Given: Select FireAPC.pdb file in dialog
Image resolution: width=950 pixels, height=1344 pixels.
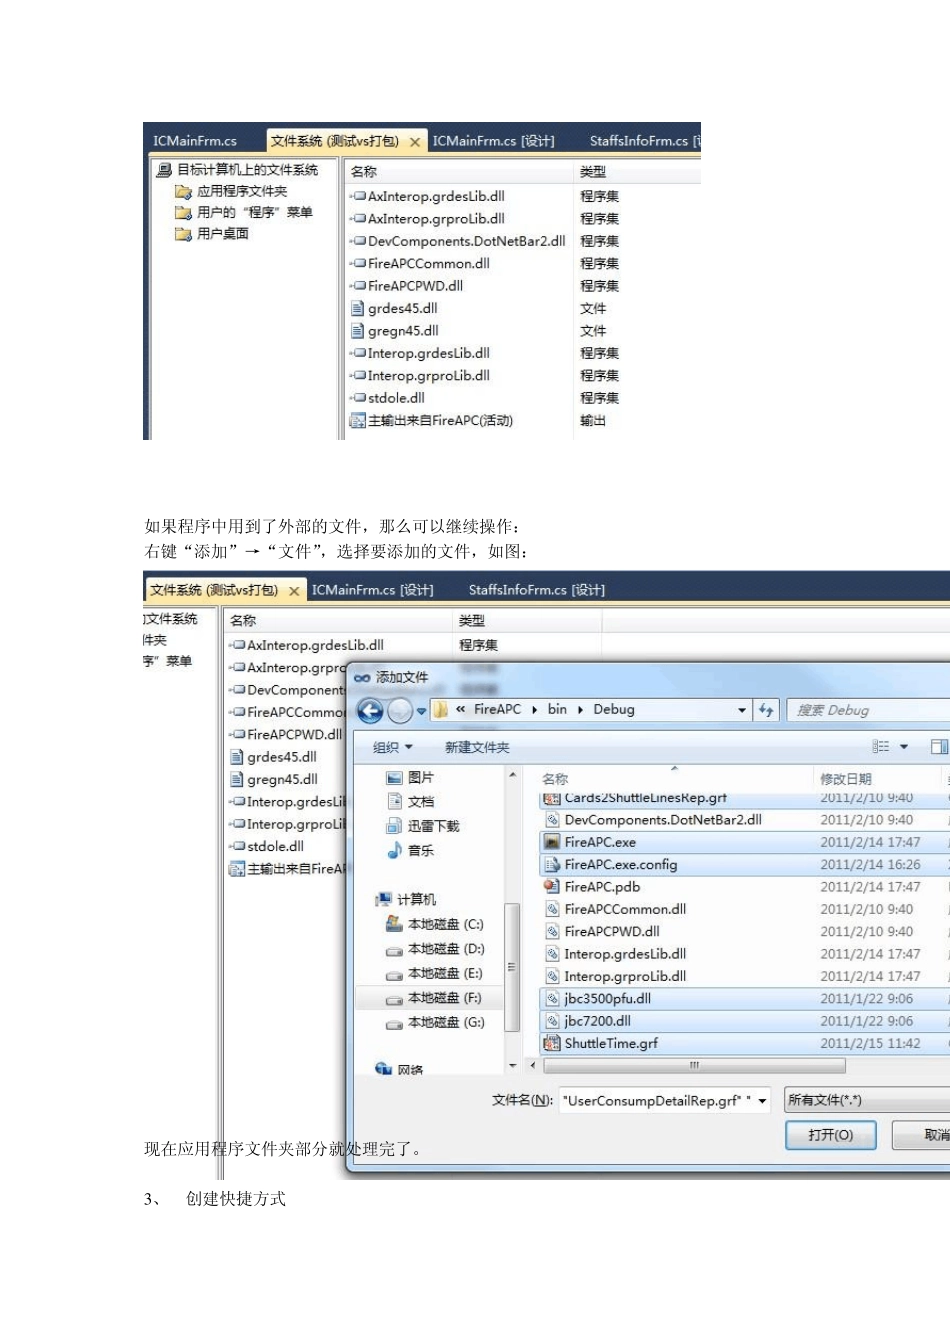Looking at the screenshot, I should [x=743, y=886].
